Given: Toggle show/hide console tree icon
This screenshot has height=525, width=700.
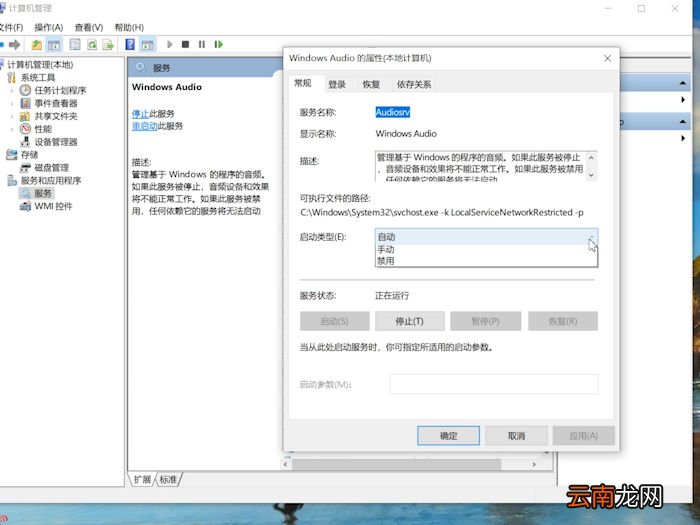Looking at the screenshot, I should point(54,45).
